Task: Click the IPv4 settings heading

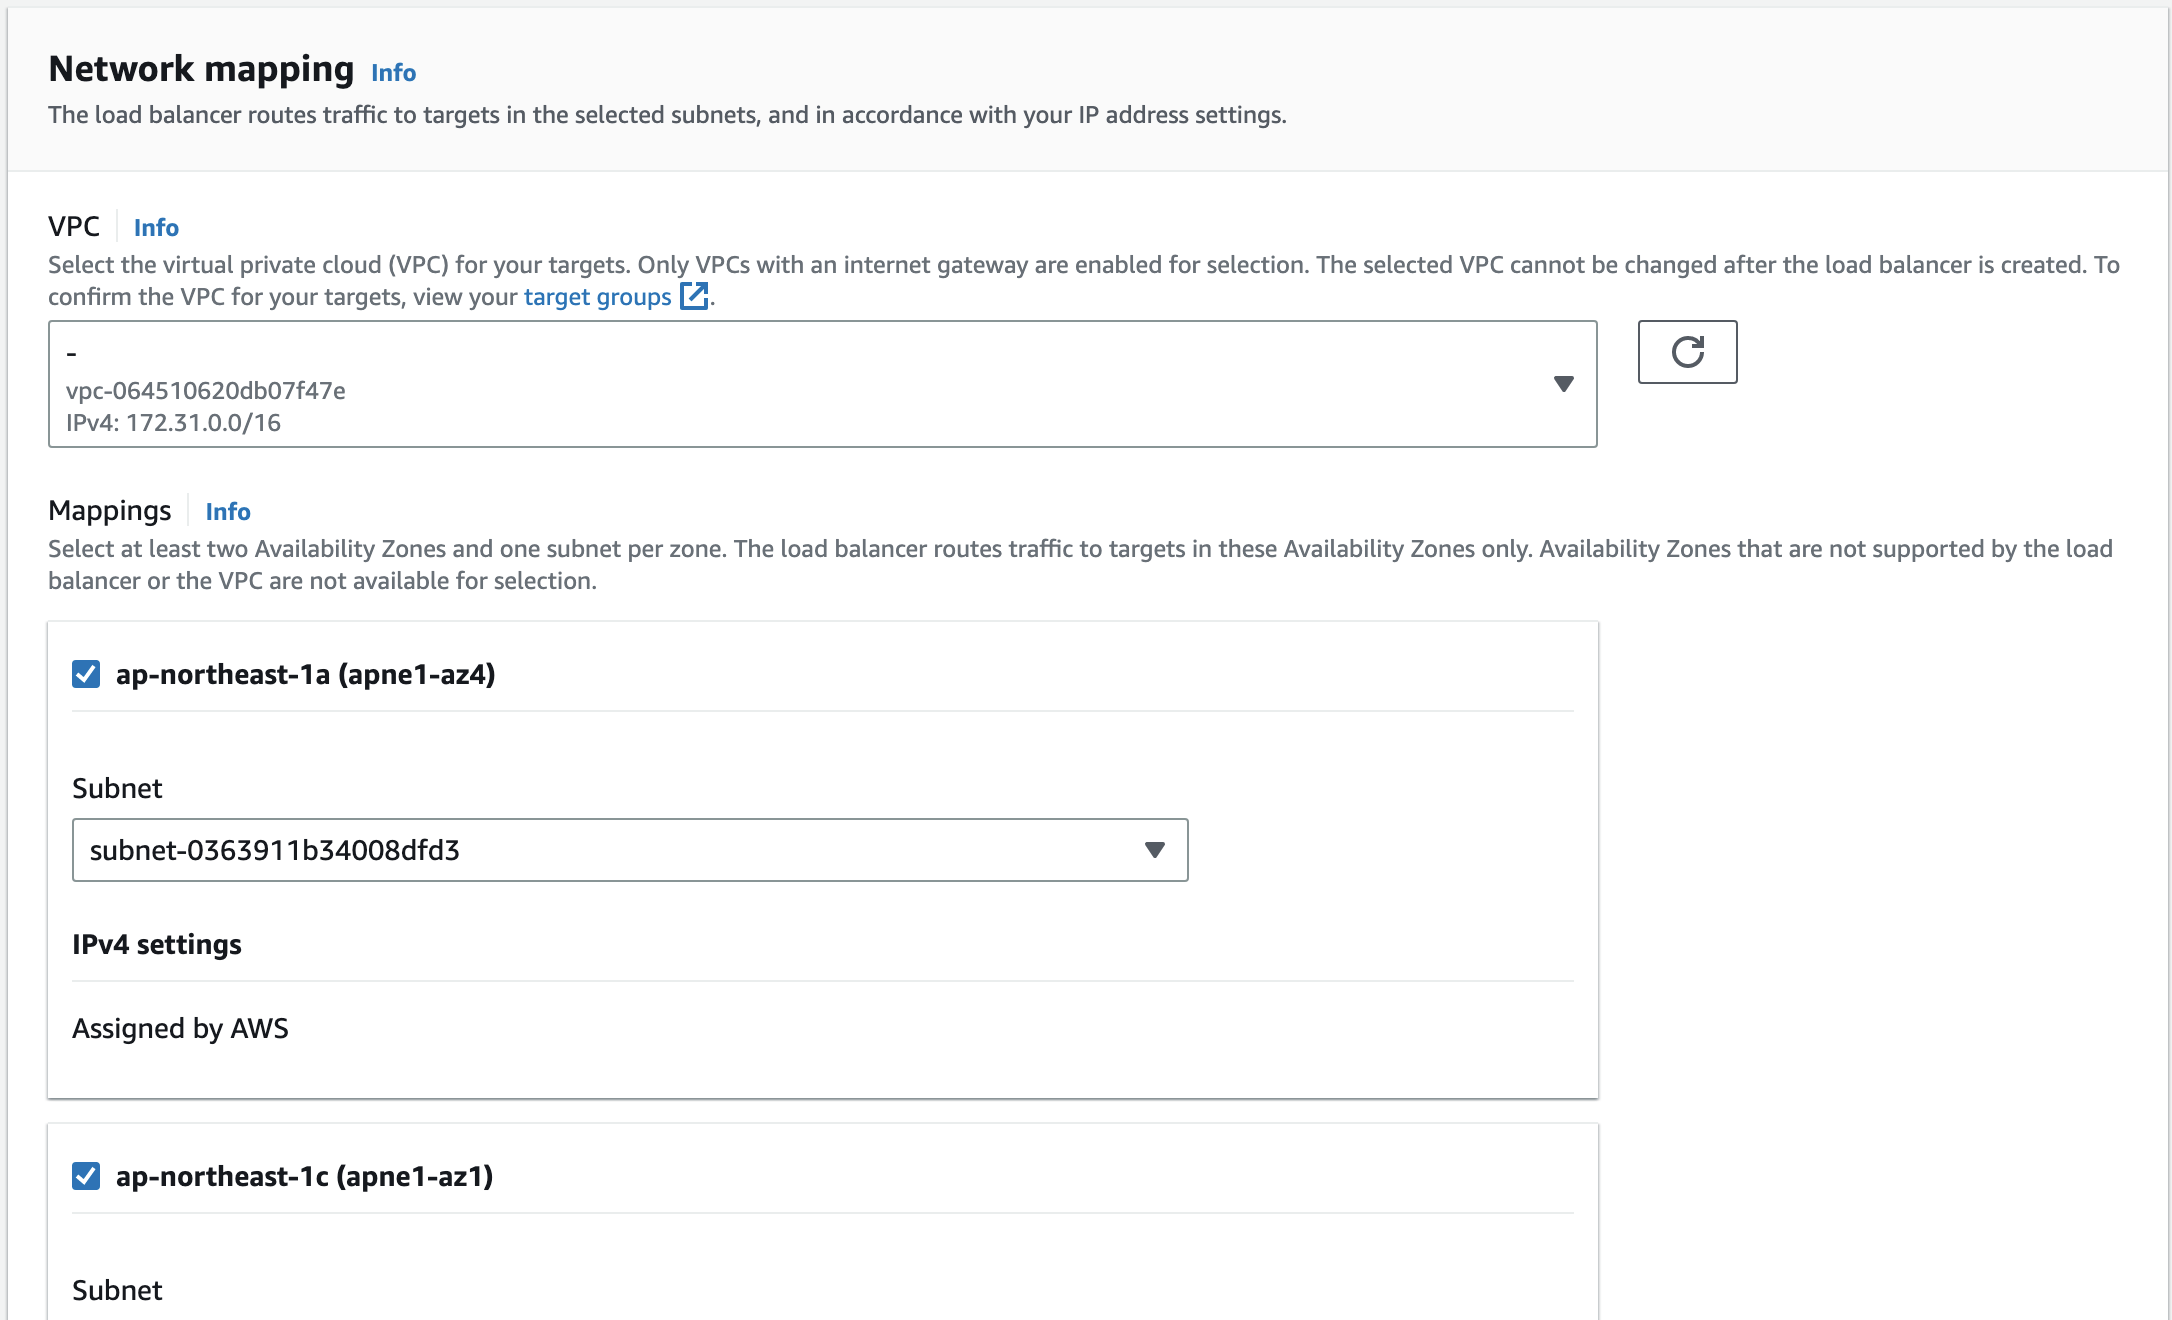Action: click(x=157, y=944)
